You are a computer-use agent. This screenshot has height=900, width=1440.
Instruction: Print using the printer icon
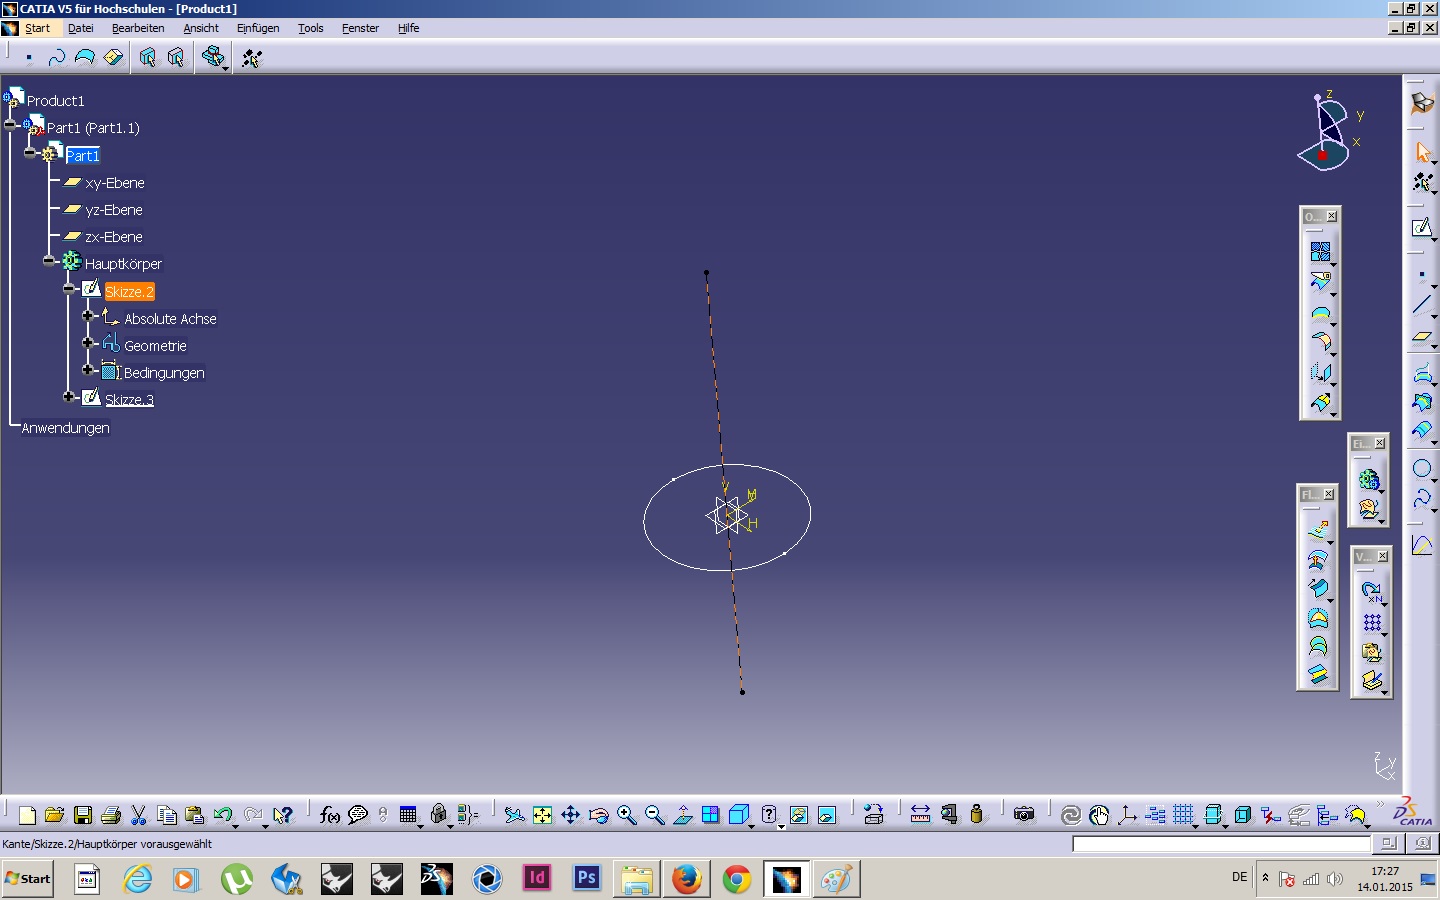(x=111, y=815)
